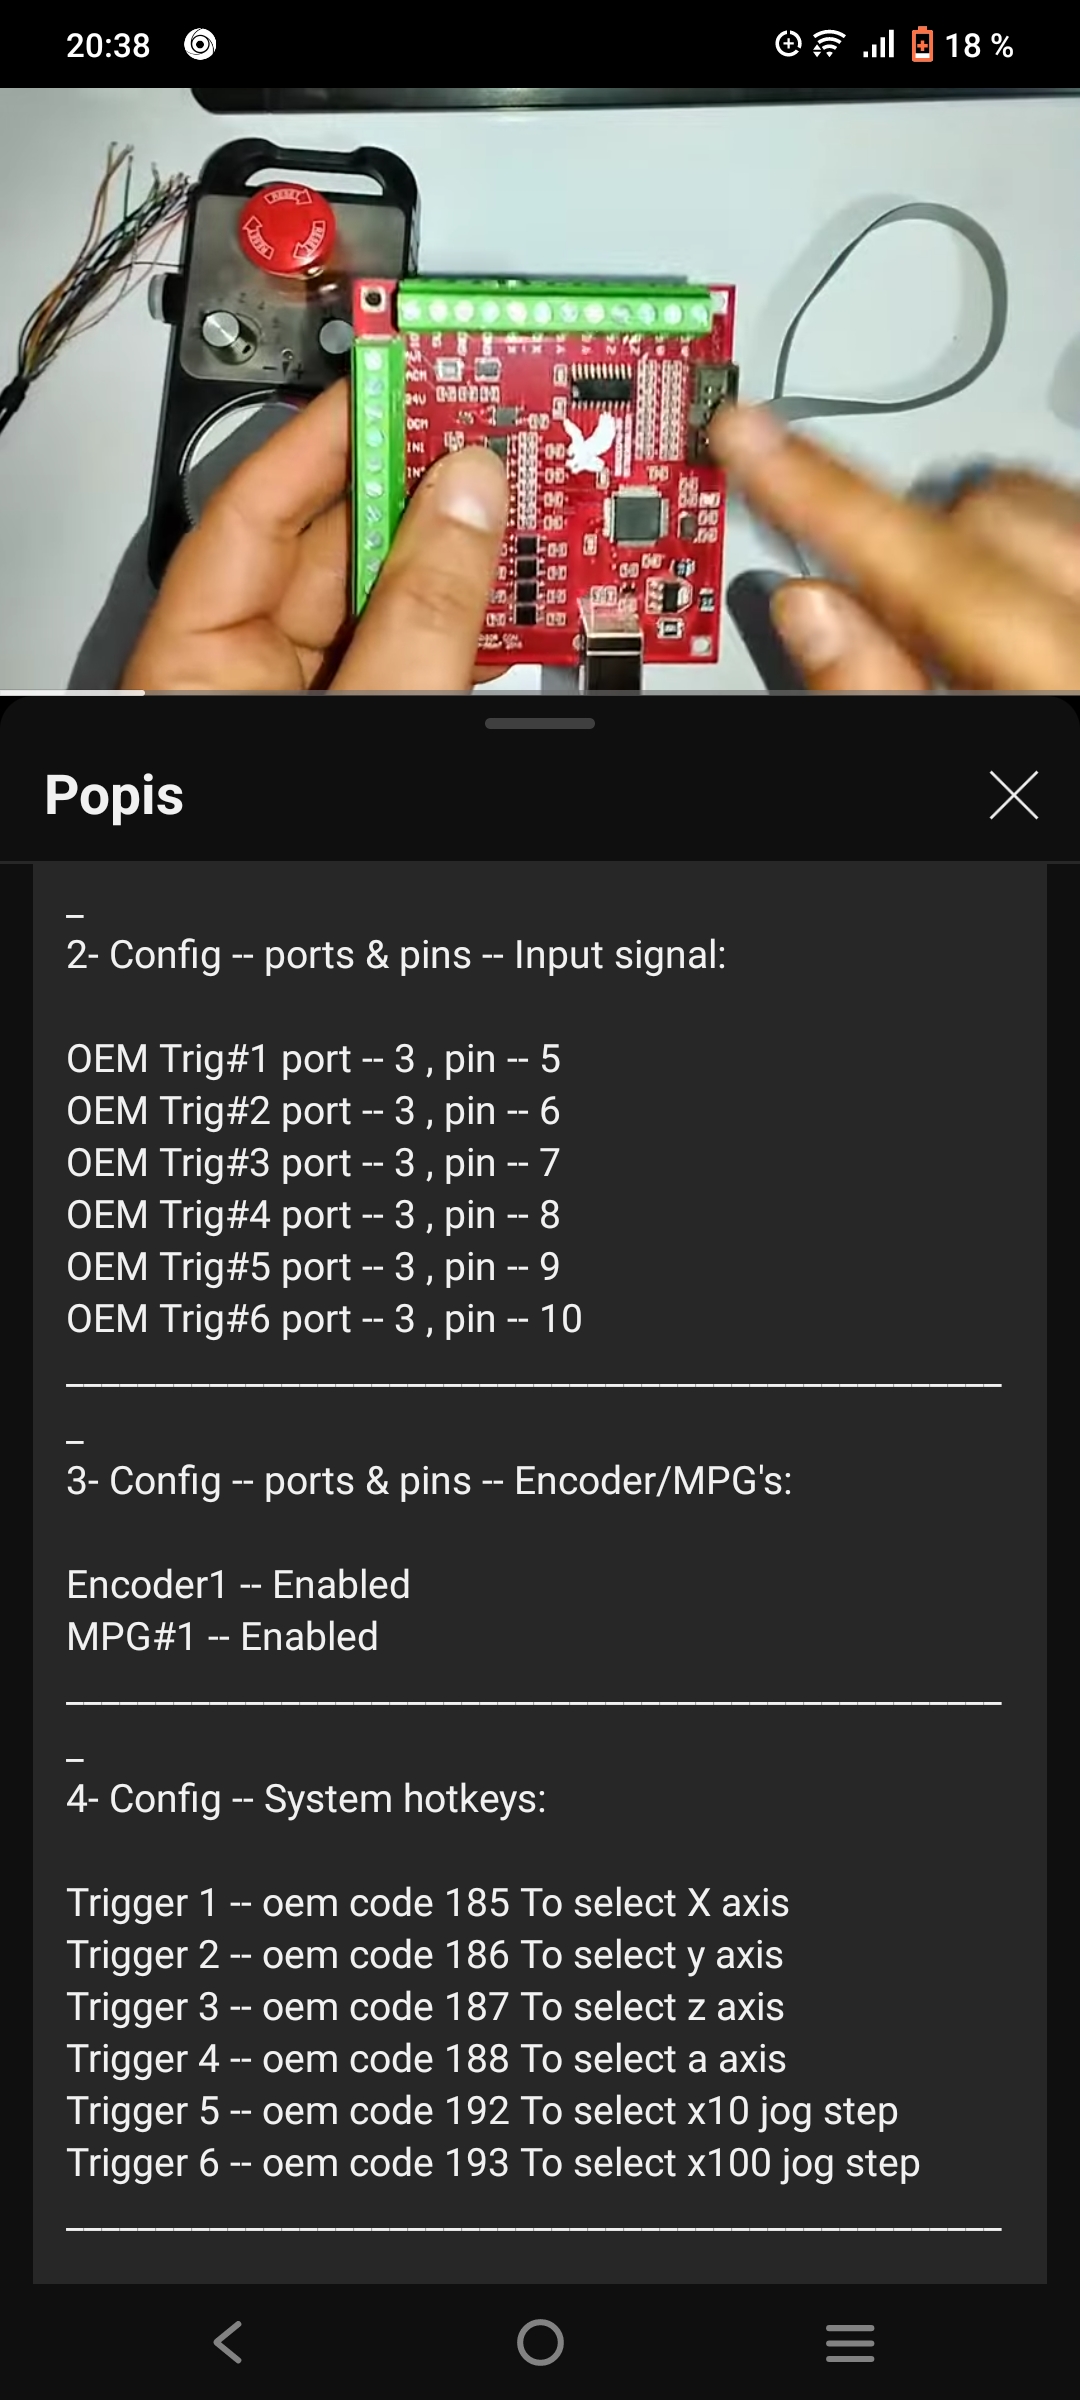Tap the "2- Config -- ports & pins -- Input signal" line
The image size is (1080, 2400).
396,955
